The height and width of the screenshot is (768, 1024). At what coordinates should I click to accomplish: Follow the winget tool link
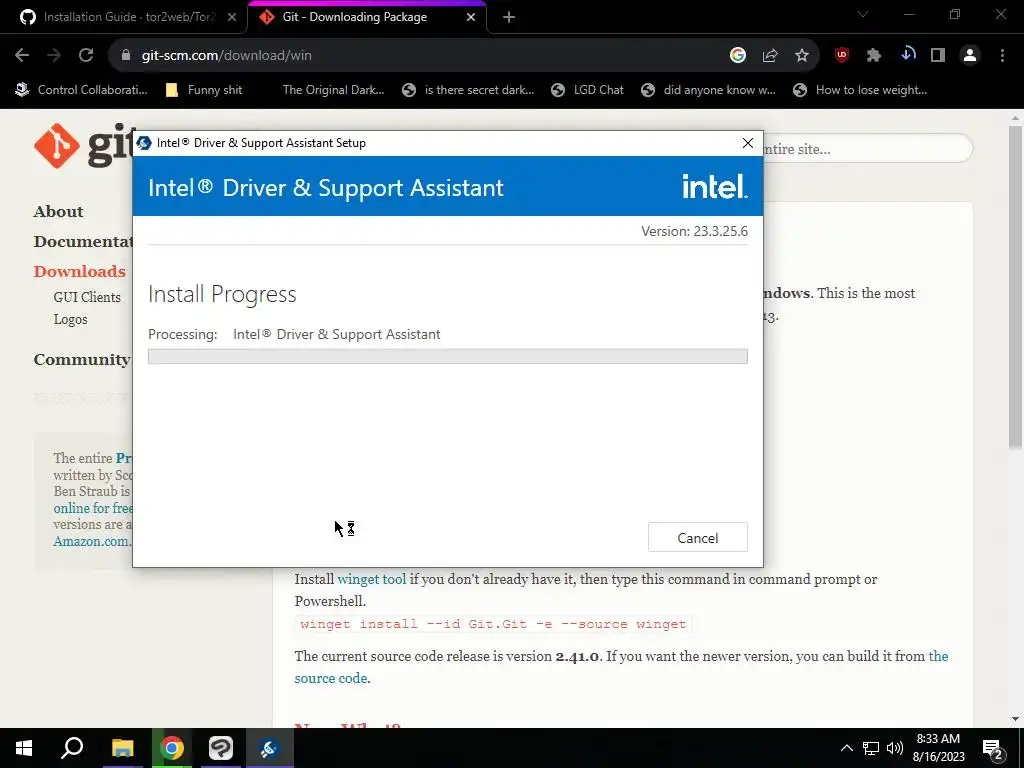(372, 579)
